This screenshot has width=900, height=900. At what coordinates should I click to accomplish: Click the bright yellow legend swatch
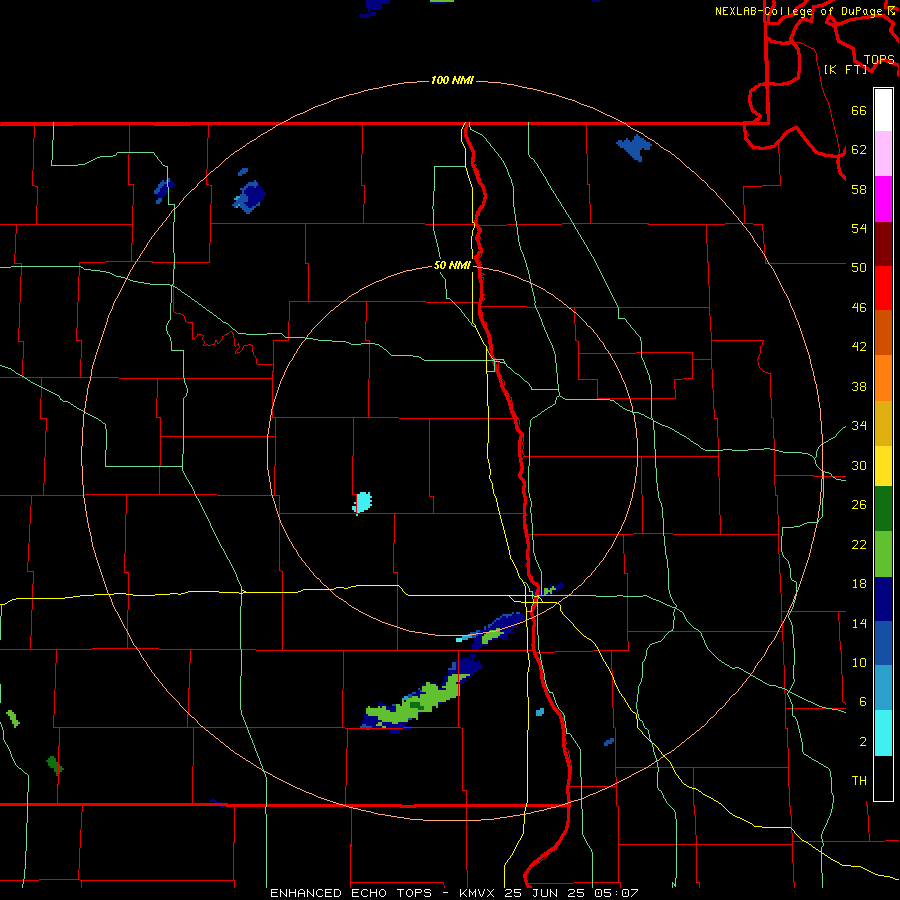click(883, 466)
